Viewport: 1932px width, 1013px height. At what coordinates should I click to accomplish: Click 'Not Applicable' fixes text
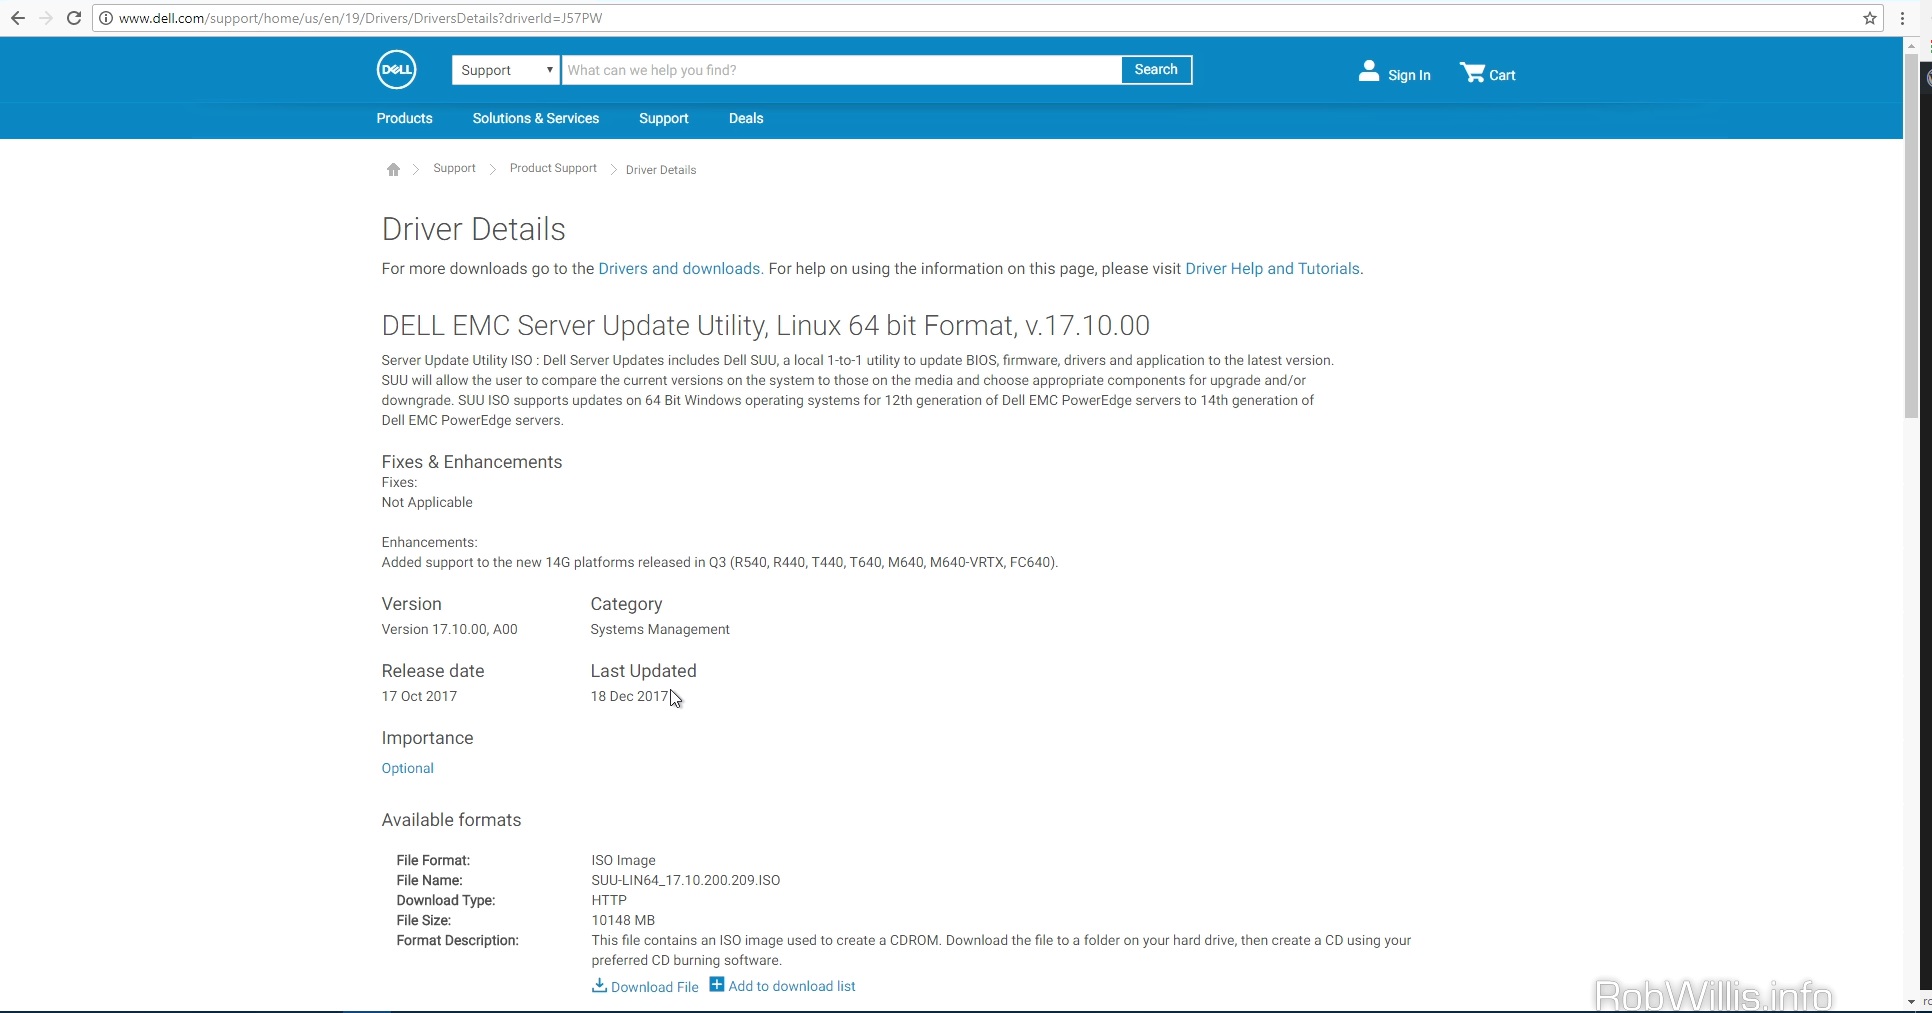point(427,502)
